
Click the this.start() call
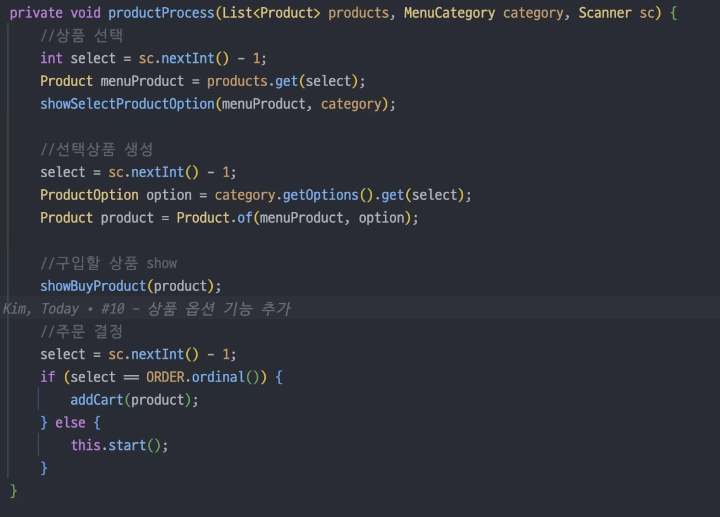point(119,445)
